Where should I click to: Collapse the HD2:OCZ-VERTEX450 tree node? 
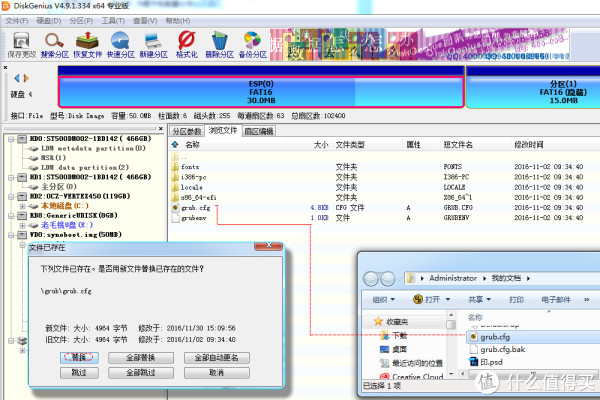tap(11, 196)
